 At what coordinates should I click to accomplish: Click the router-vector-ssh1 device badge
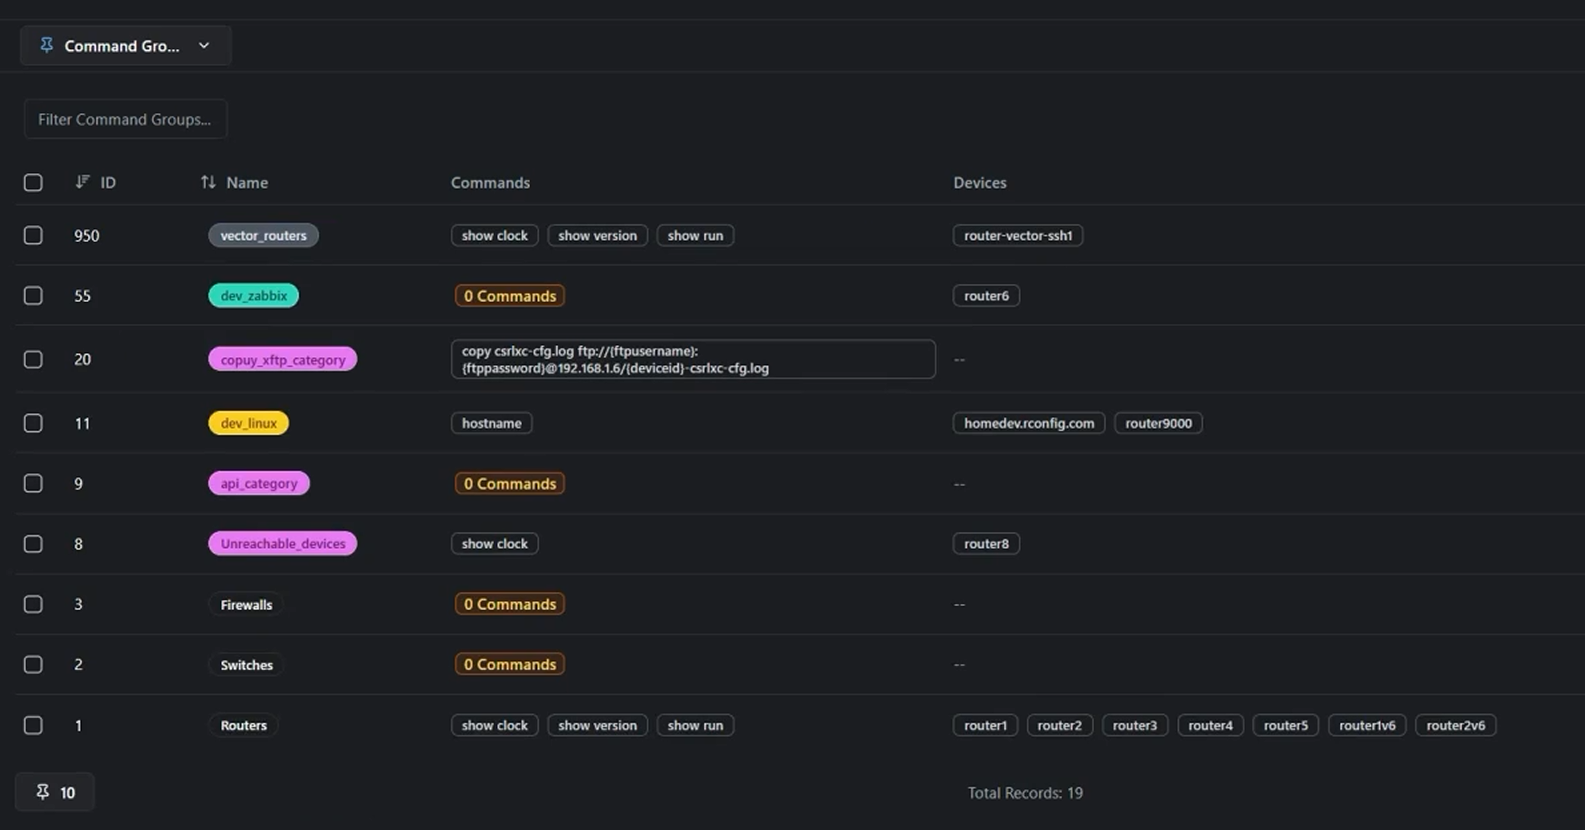(1017, 235)
